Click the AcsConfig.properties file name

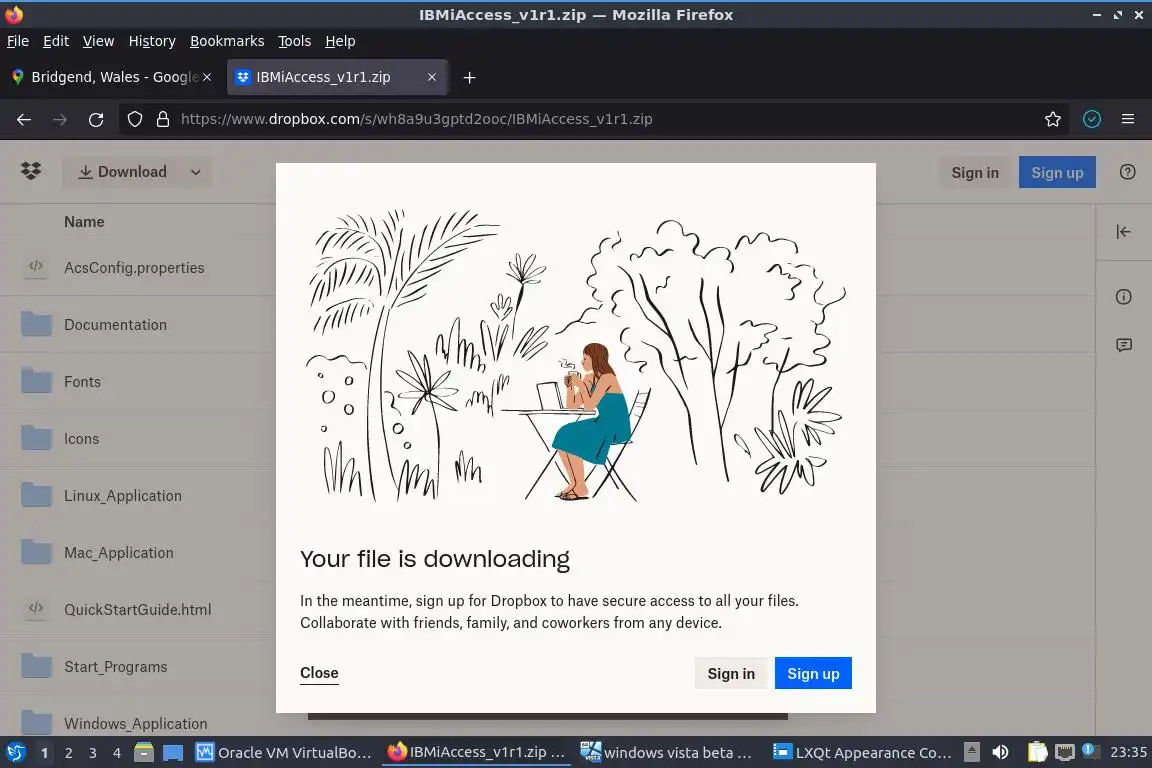(134, 268)
